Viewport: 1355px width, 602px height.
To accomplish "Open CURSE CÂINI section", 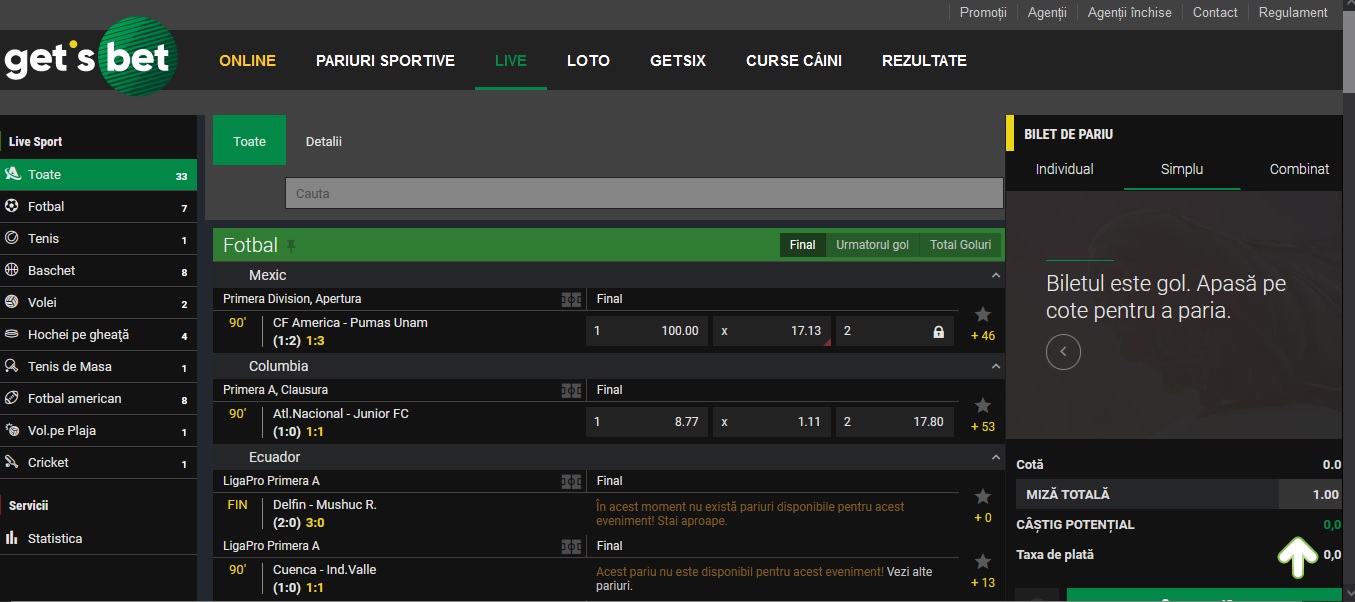I will (x=794, y=61).
